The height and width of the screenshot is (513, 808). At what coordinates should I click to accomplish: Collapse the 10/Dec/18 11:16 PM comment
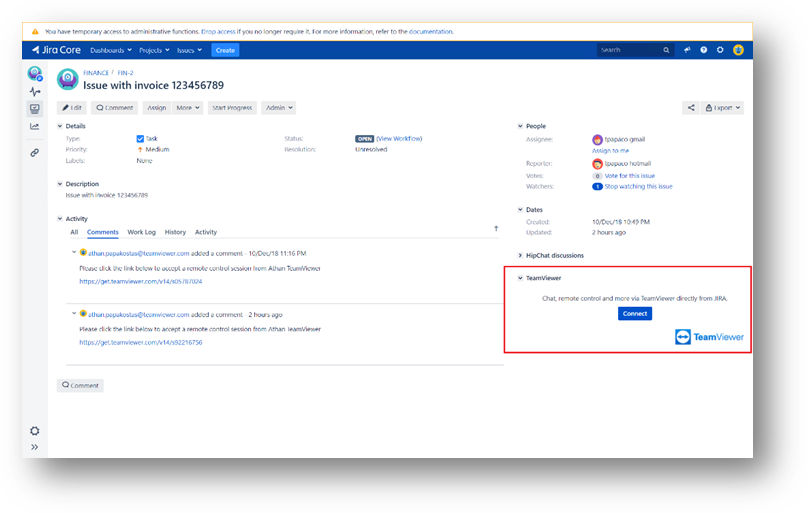tap(74, 252)
